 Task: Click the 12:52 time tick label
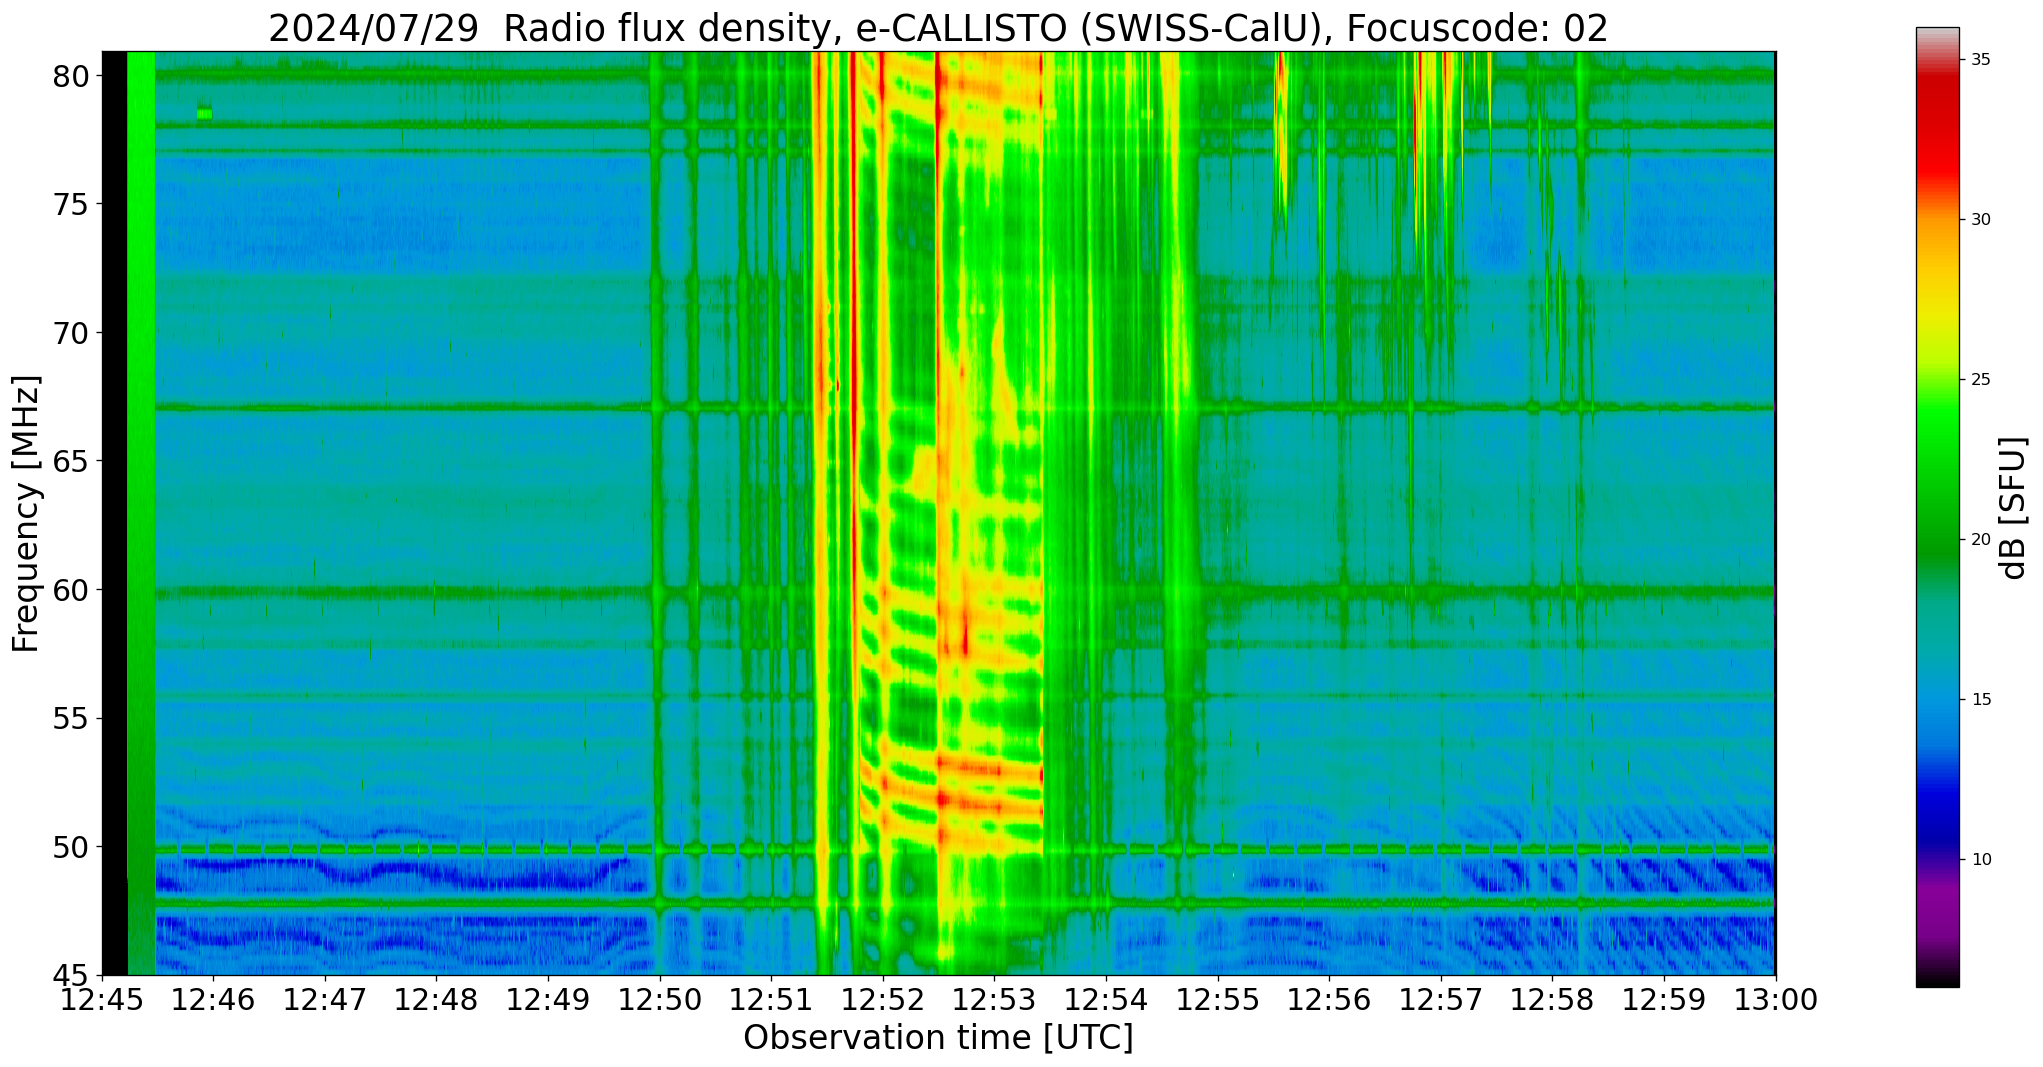[883, 1000]
